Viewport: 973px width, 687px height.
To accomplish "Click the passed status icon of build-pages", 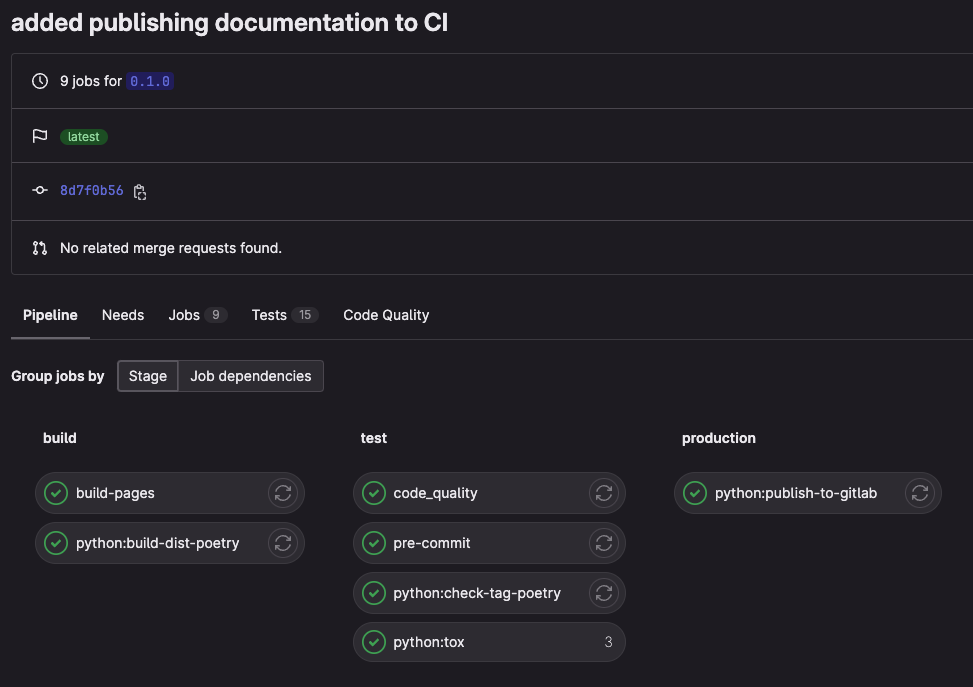I will tap(56, 493).
